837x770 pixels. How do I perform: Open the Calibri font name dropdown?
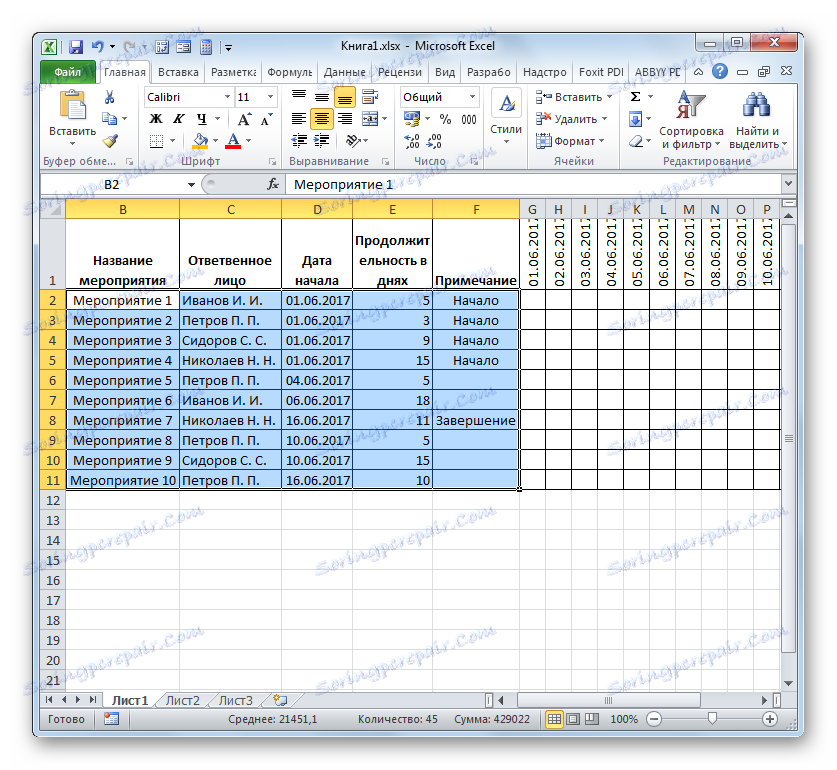[x=227, y=97]
